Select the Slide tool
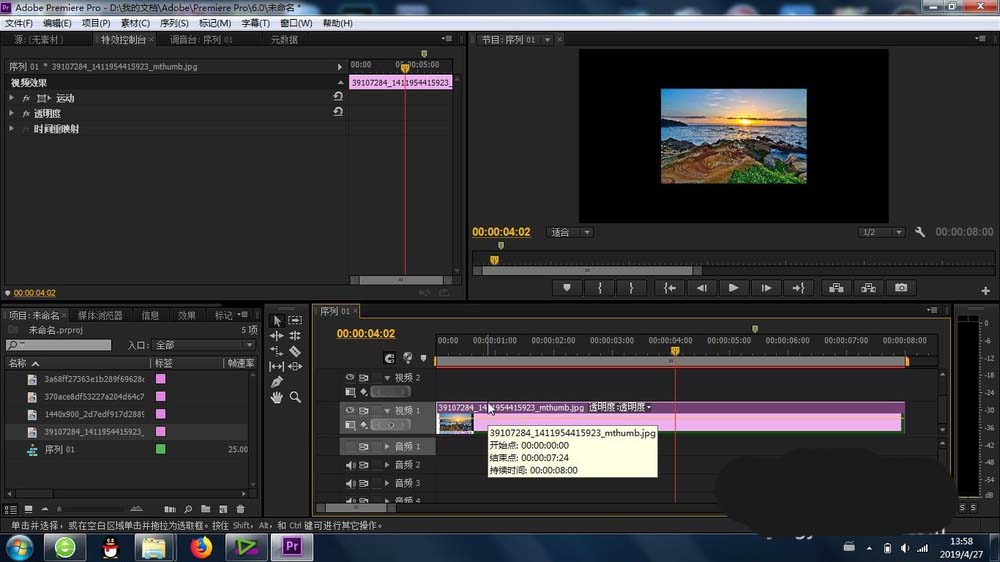Viewport: 1000px width, 562px height. click(x=295, y=366)
